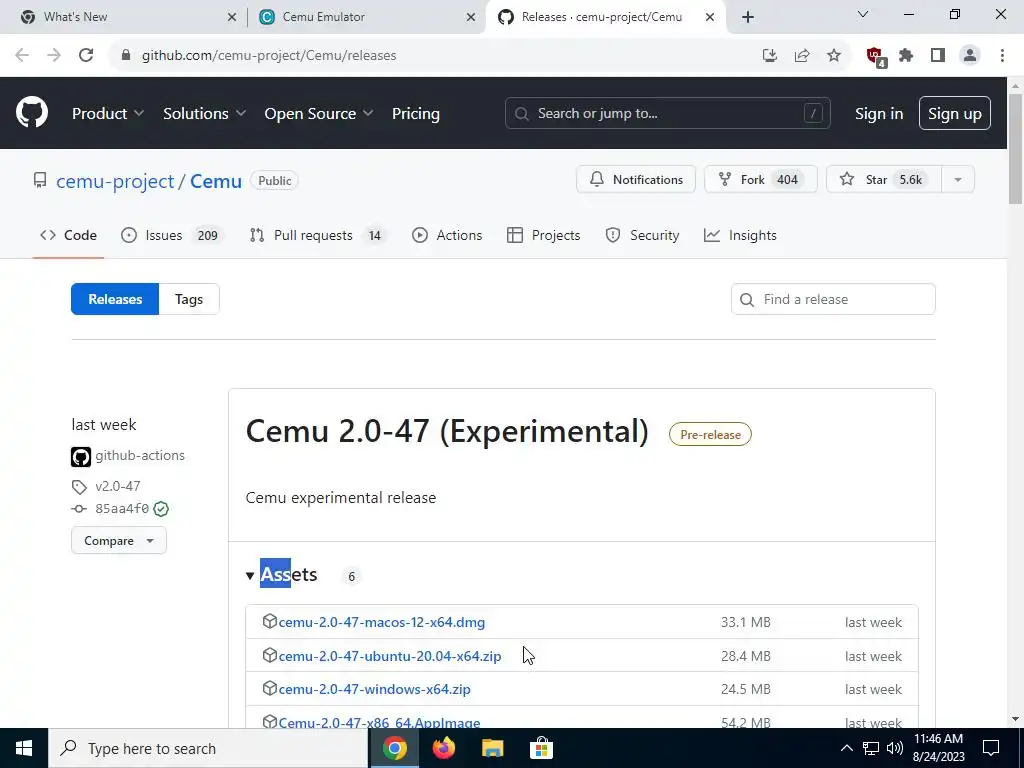The image size is (1024, 768).
Task: Open the Chrome profile avatar
Action: coord(970,56)
